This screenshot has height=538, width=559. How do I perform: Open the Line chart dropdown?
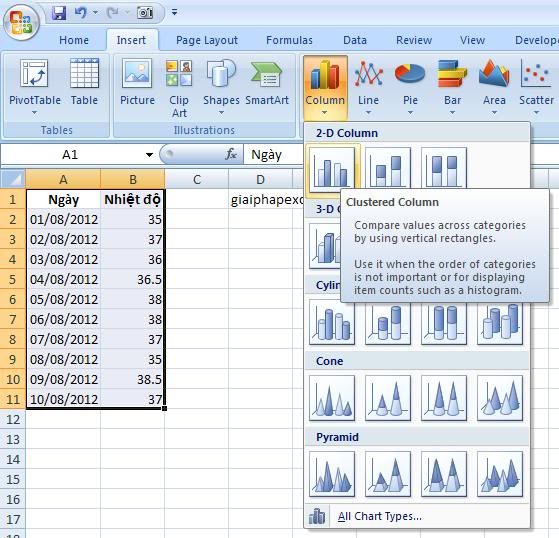click(368, 88)
